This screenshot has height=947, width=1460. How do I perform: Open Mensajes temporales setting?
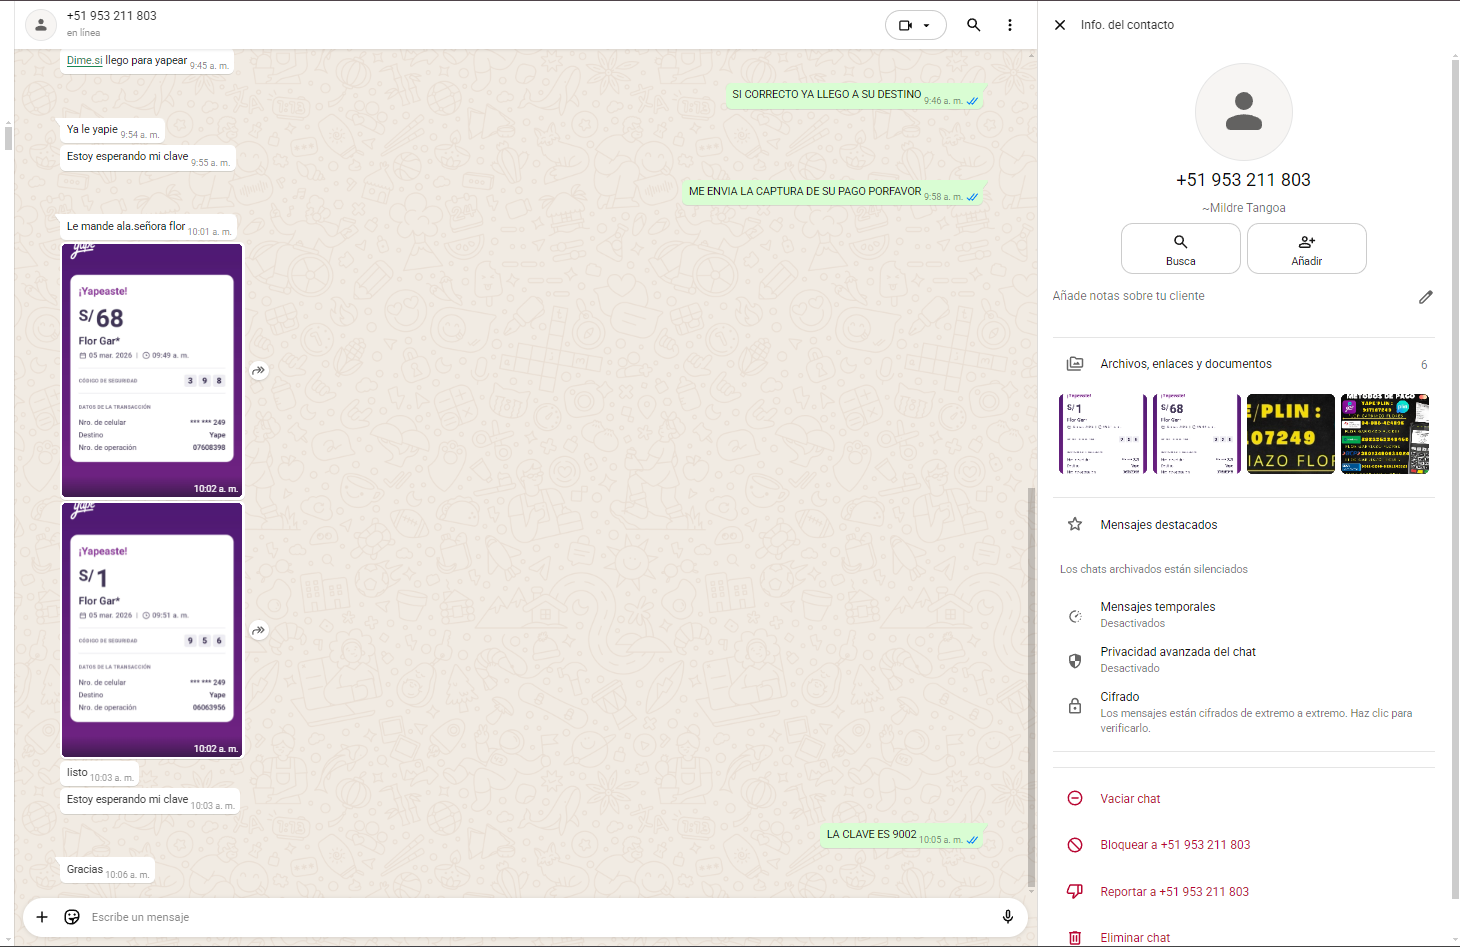[1157, 614]
